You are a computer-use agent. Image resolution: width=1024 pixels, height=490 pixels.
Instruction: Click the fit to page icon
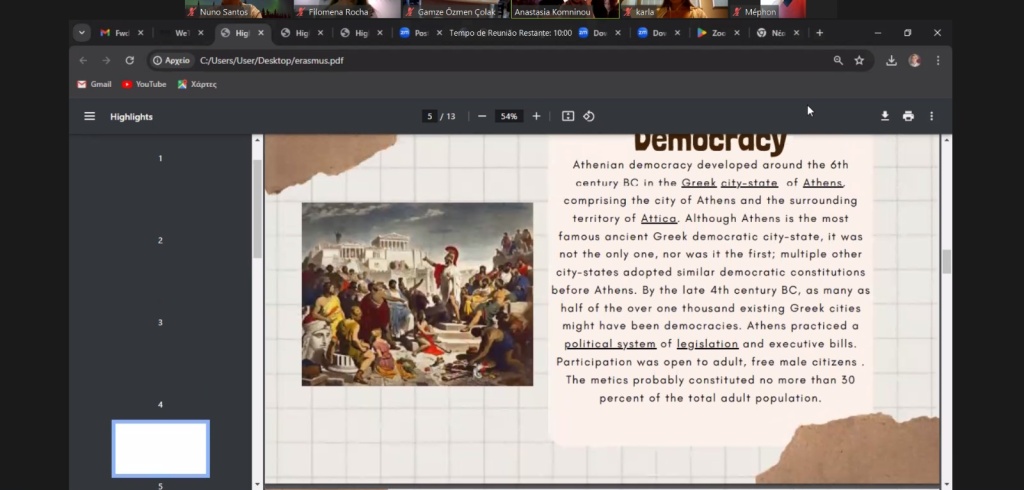pyautogui.click(x=568, y=116)
